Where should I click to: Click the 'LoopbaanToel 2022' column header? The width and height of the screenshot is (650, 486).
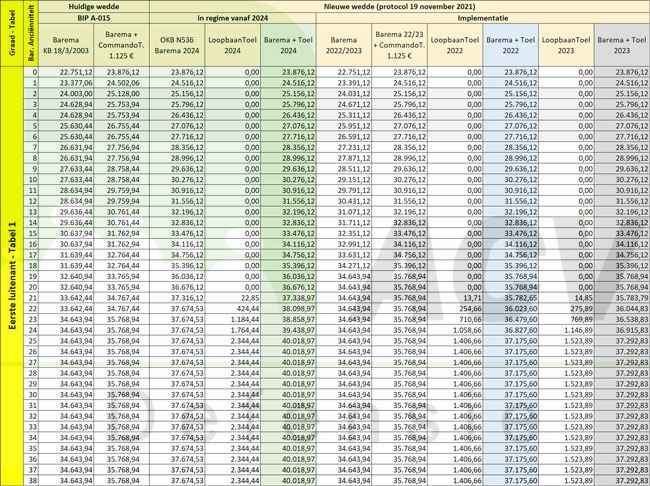coord(455,45)
